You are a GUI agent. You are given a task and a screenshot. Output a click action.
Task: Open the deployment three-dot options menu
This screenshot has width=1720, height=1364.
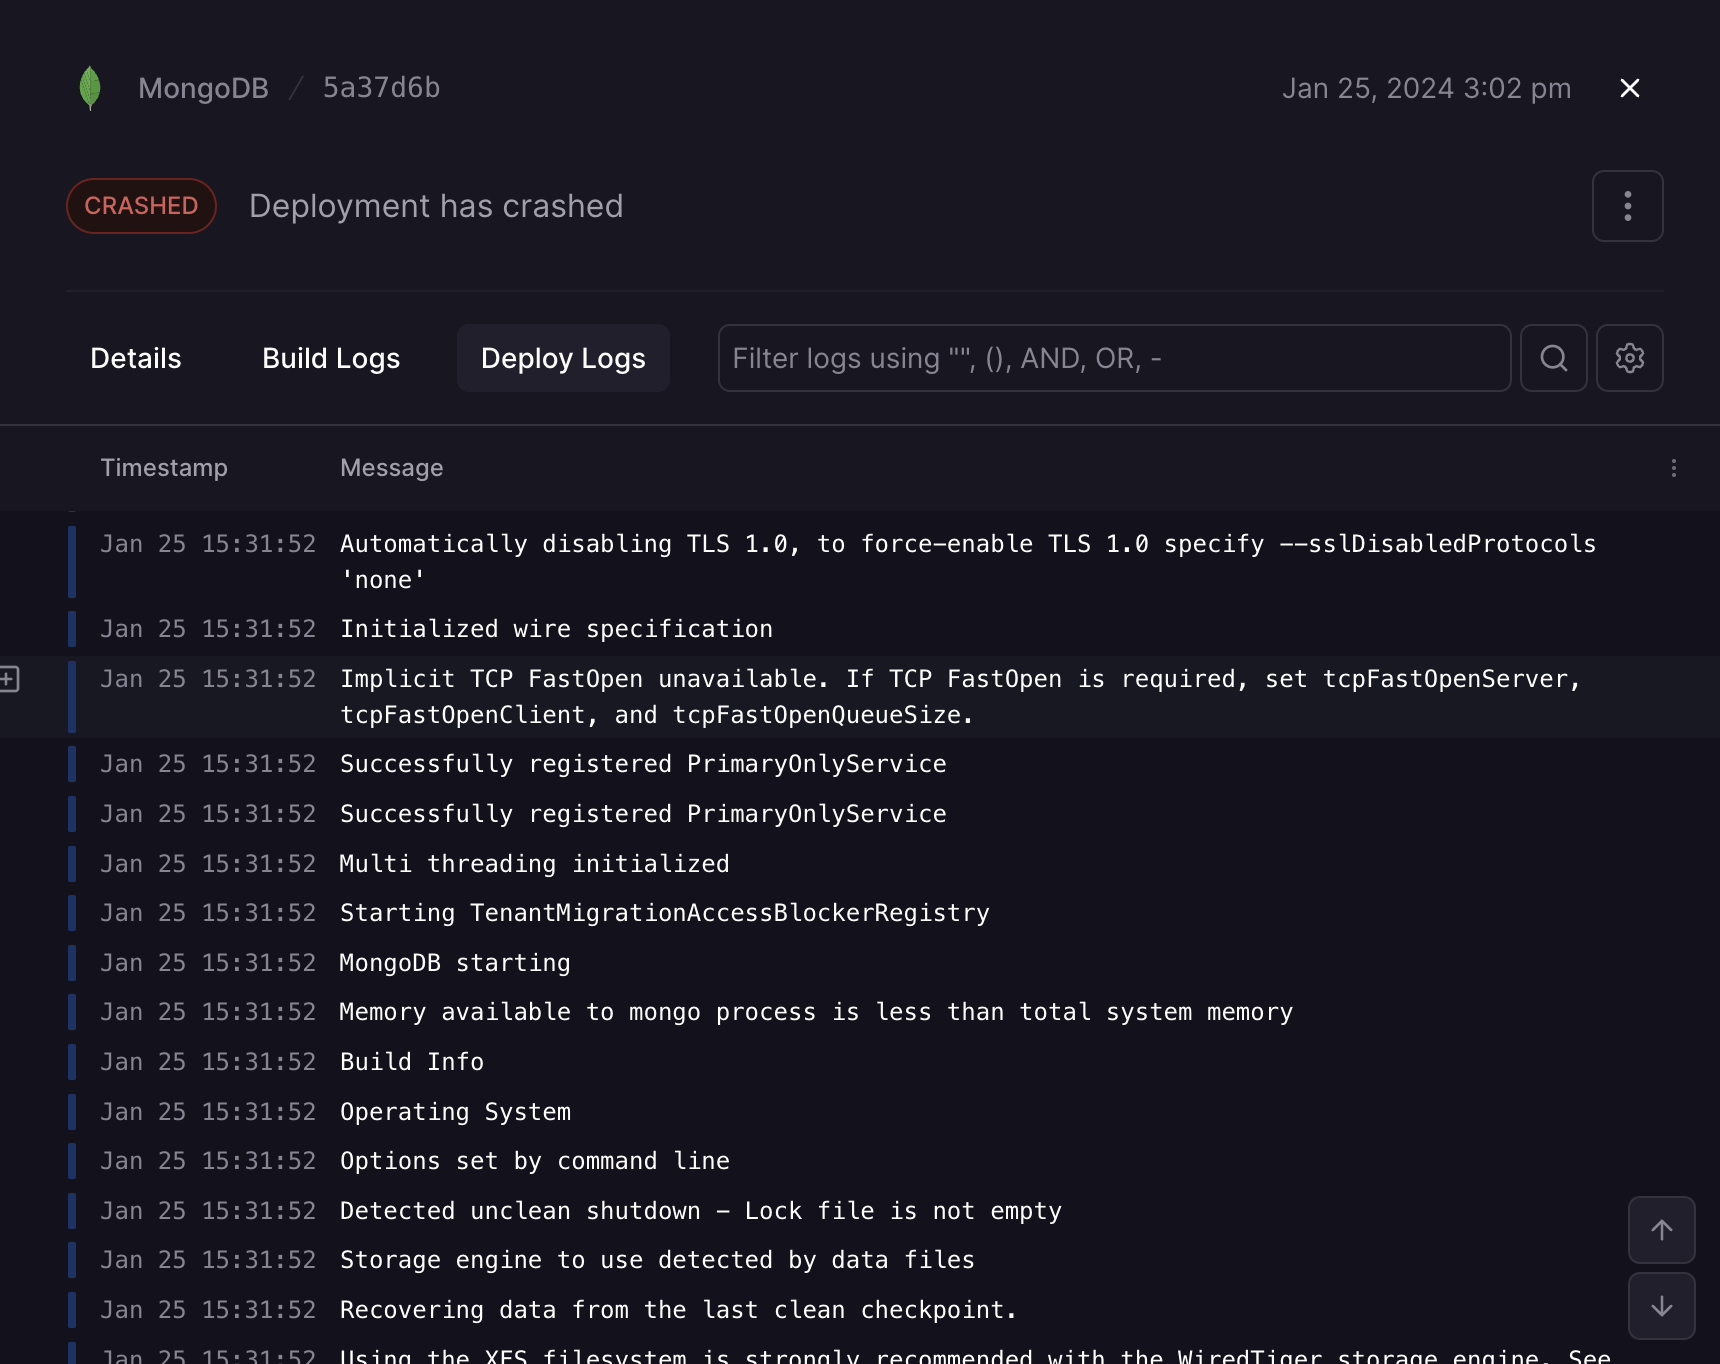1627,206
